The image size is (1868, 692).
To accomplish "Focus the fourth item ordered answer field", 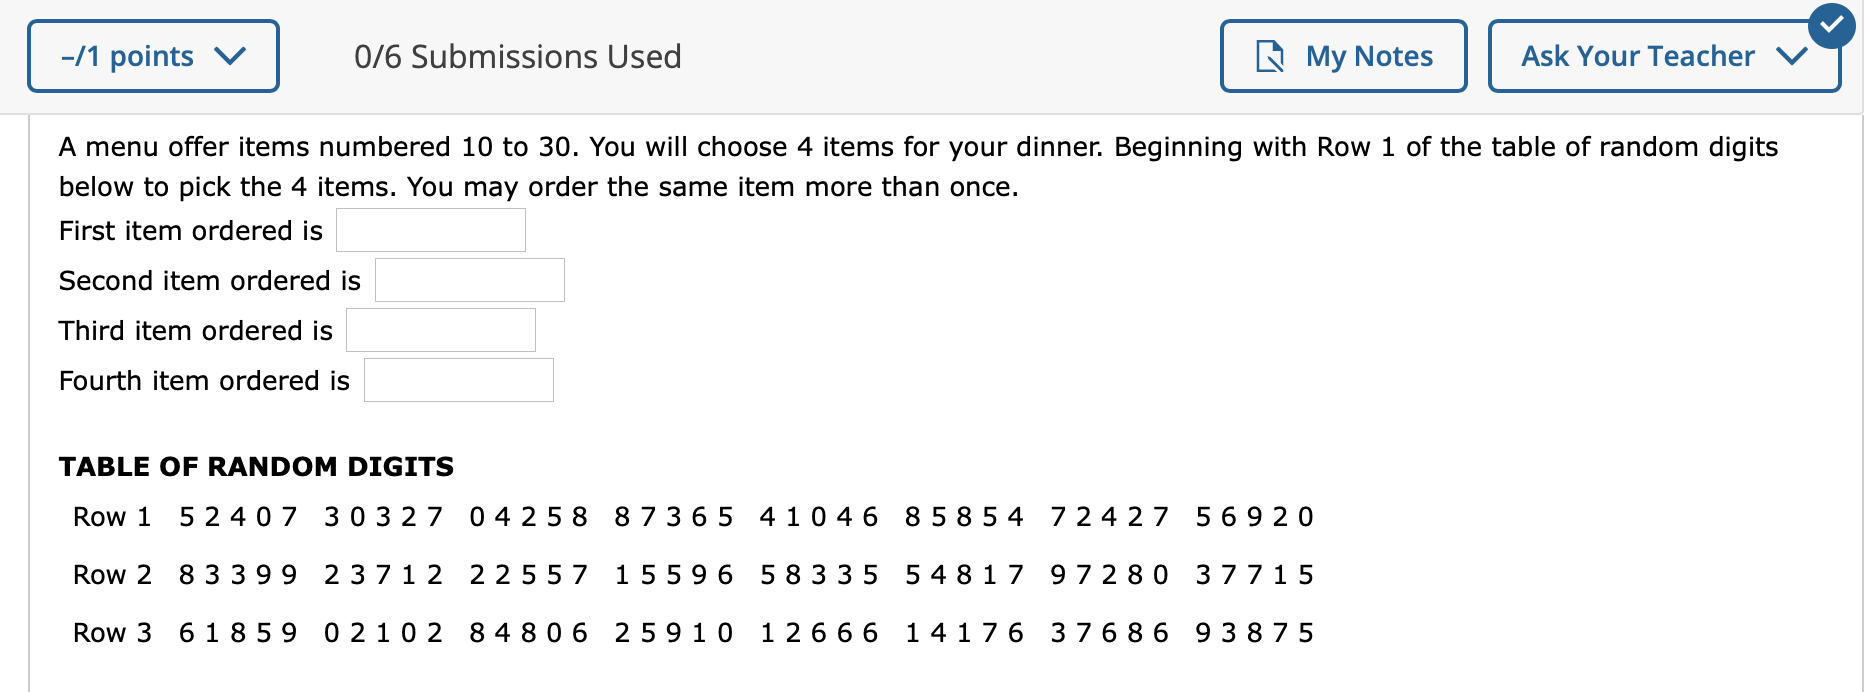I will 458,379.
